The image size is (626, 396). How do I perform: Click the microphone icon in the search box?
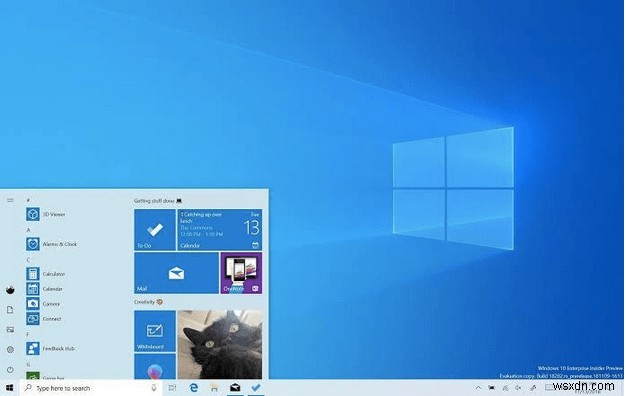click(x=154, y=388)
